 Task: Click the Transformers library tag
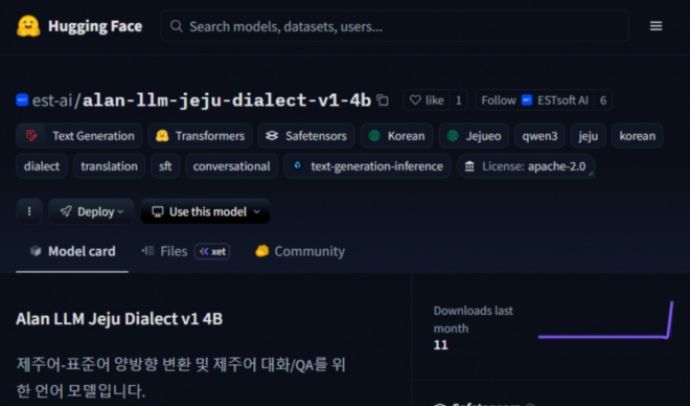pos(199,136)
